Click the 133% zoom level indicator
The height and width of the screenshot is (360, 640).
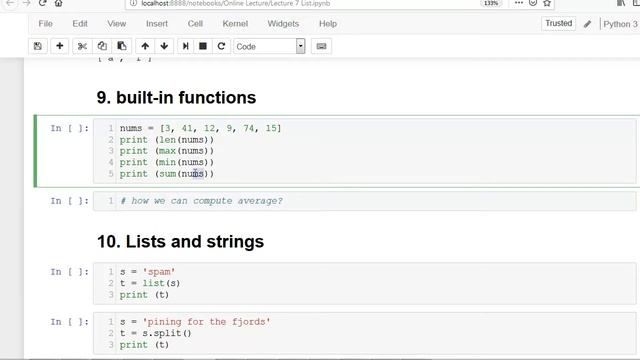click(x=491, y=3)
